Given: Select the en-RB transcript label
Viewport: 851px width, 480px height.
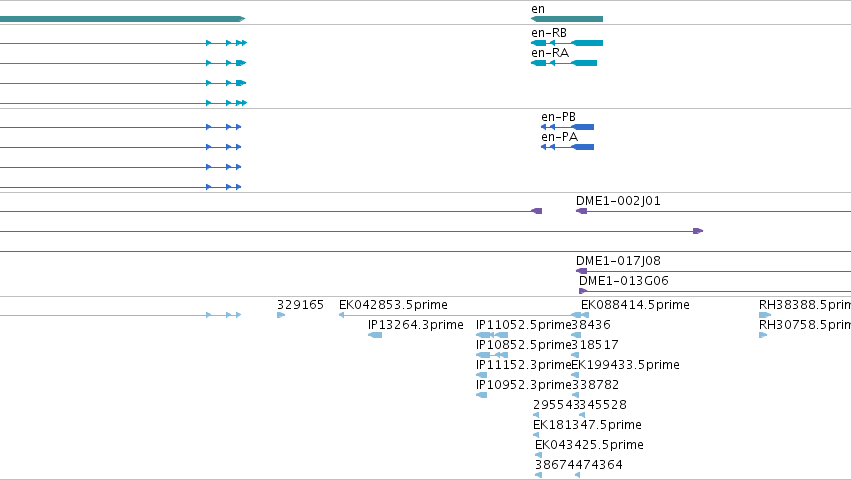Looking at the screenshot, I should (x=549, y=33).
